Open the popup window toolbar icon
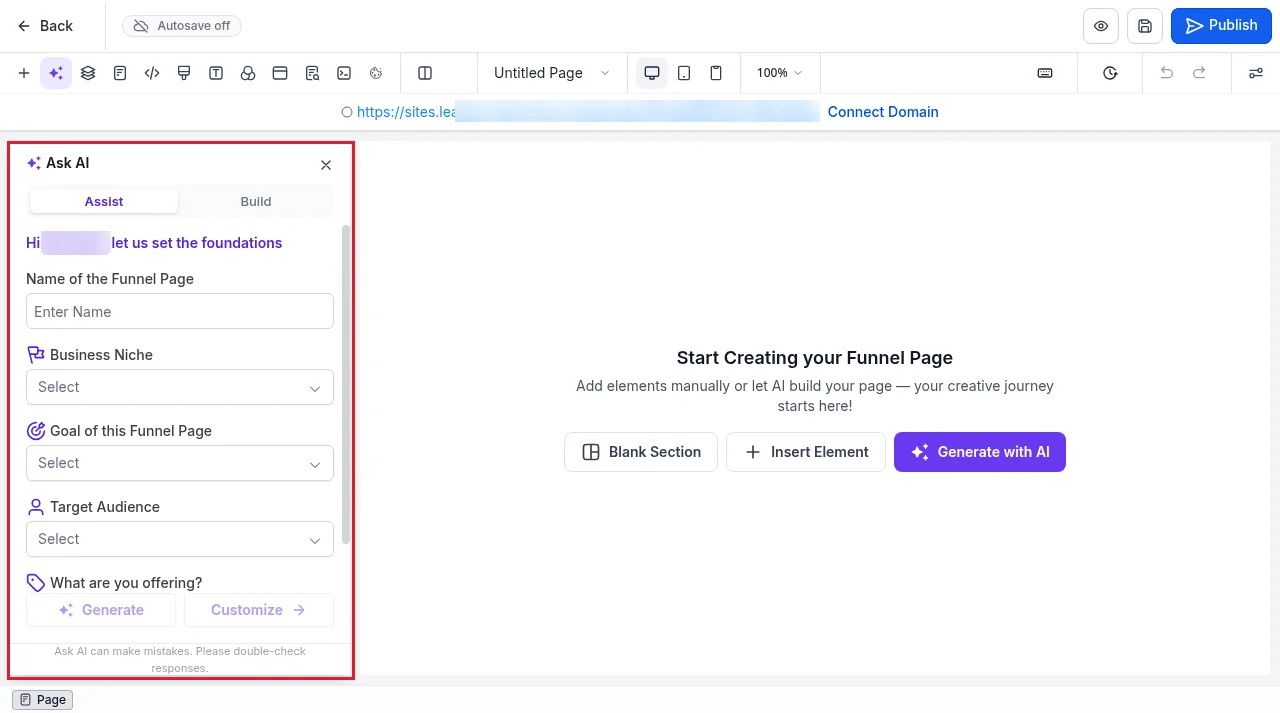 (x=280, y=73)
